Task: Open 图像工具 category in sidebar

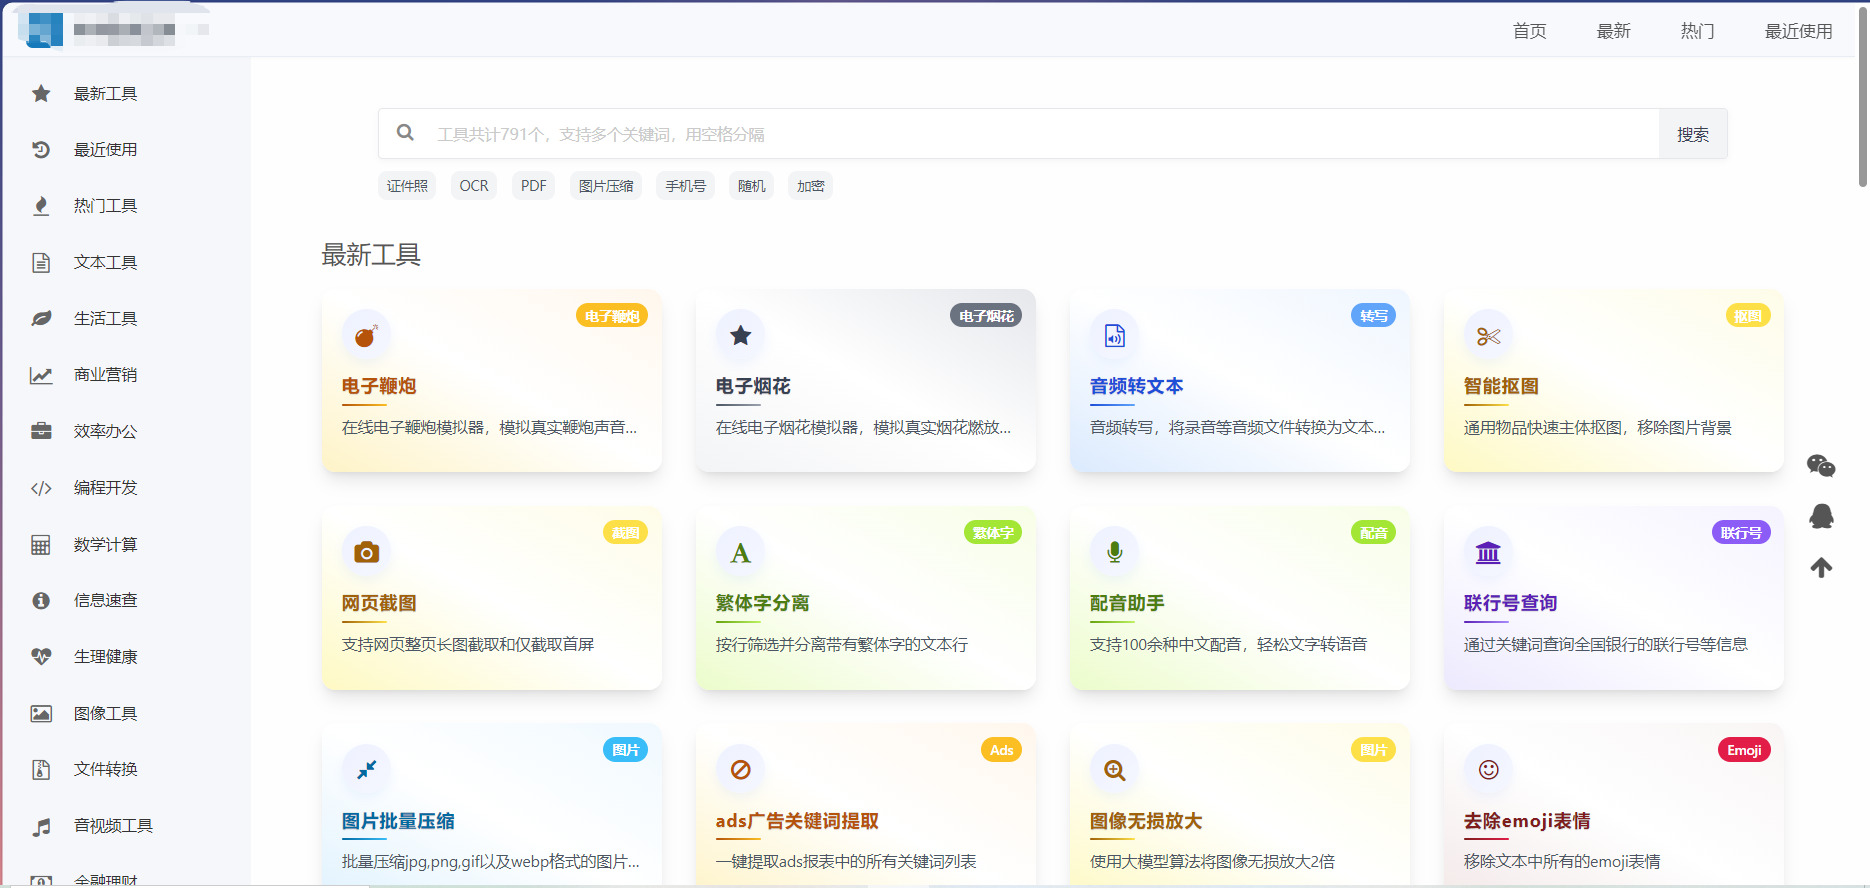Action: (105, 714)
